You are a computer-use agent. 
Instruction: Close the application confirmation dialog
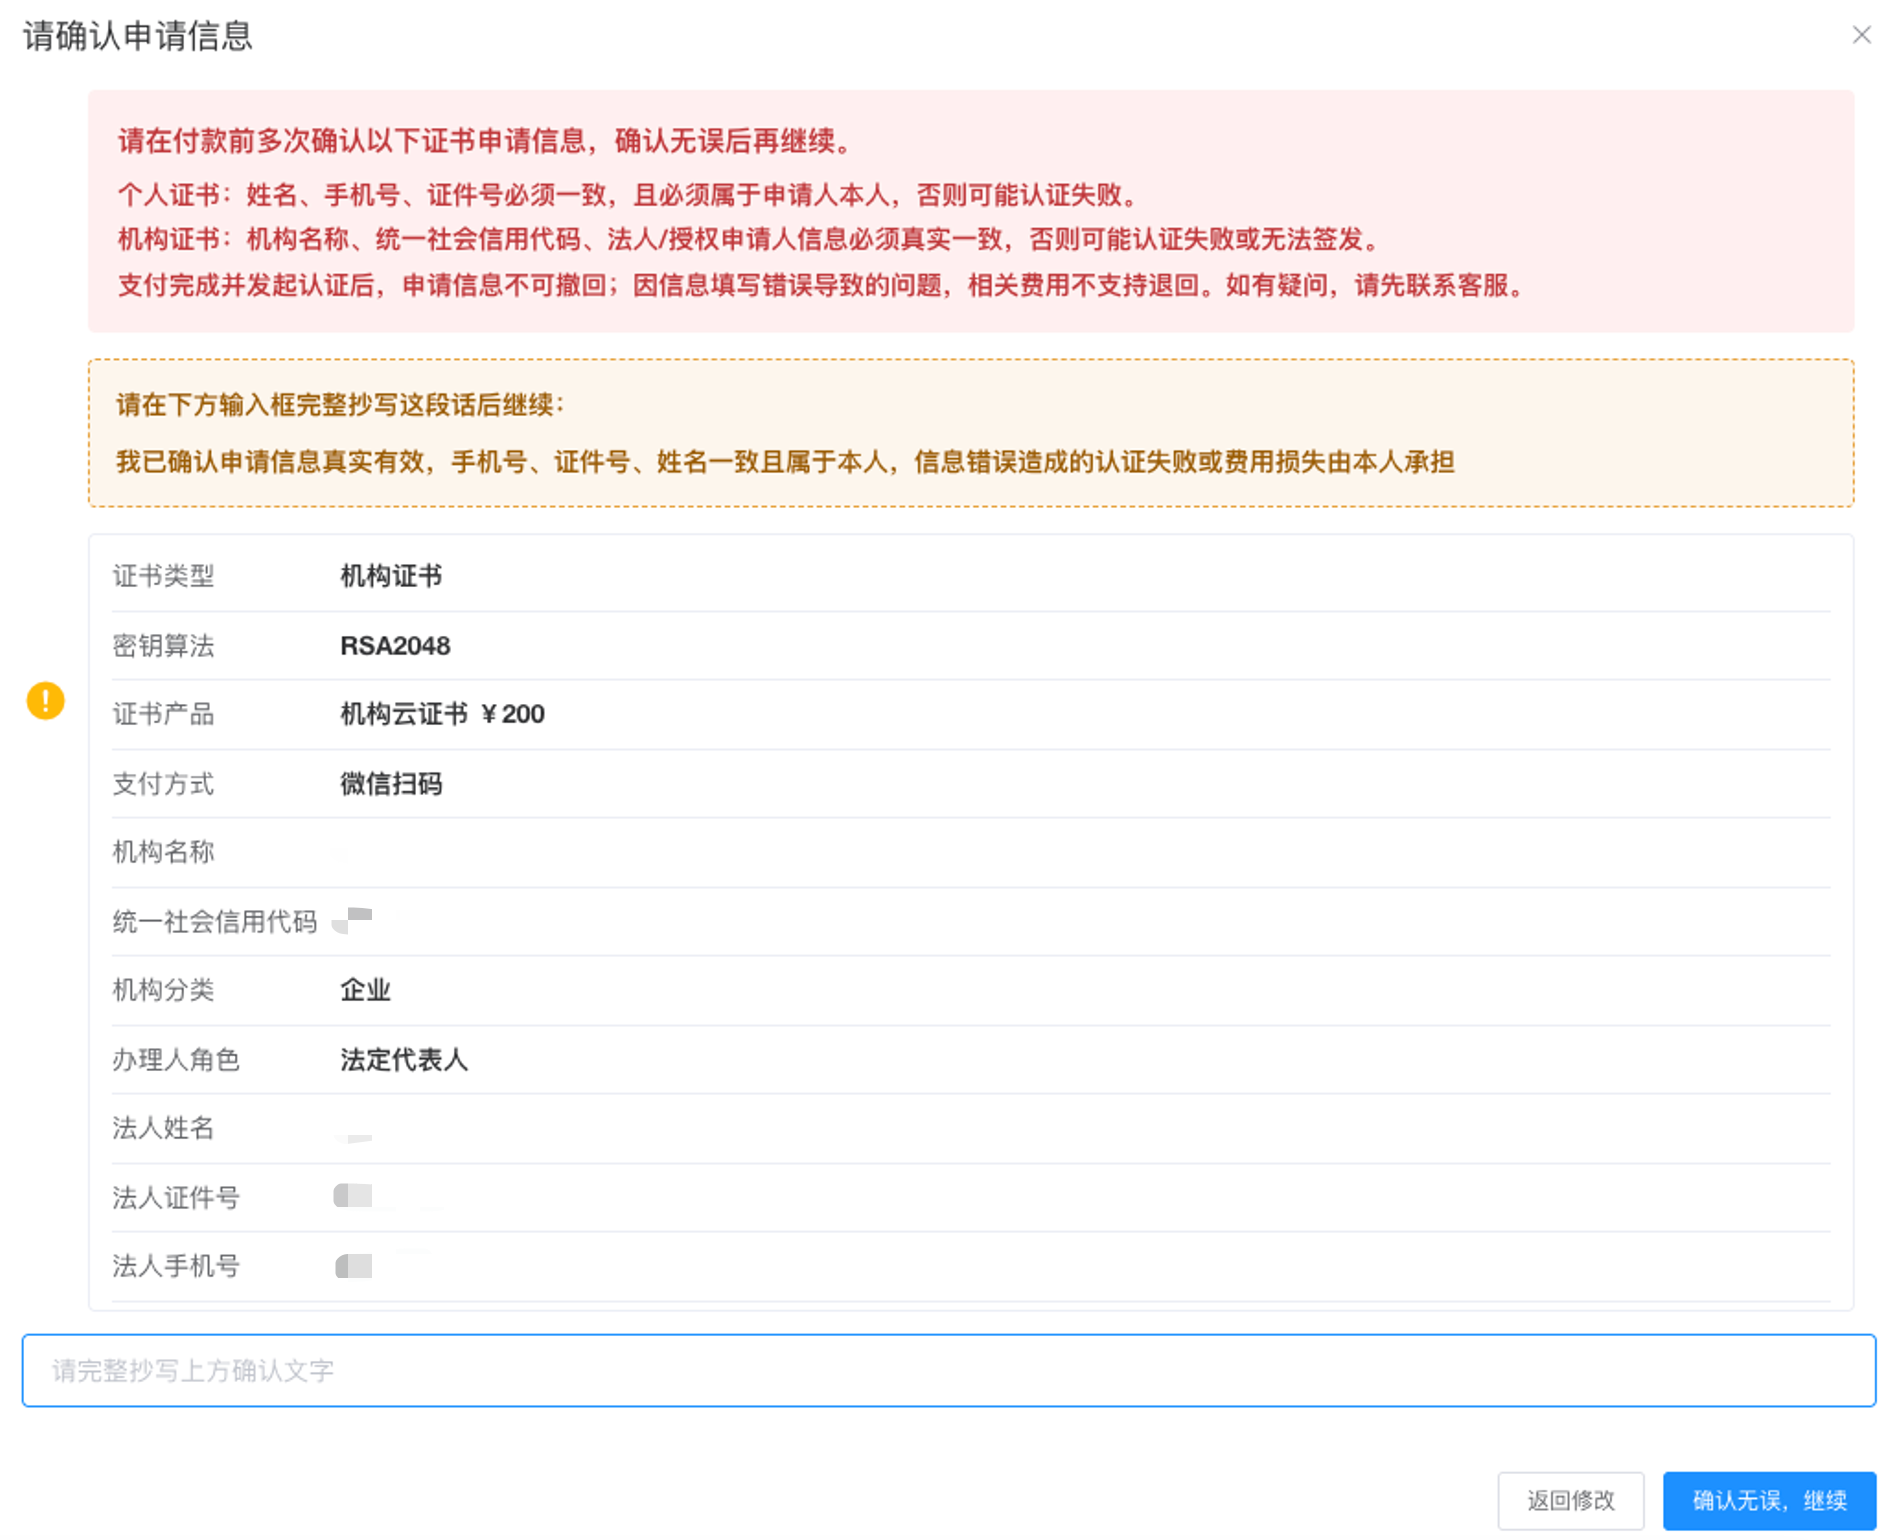(x=1861, y=35)
